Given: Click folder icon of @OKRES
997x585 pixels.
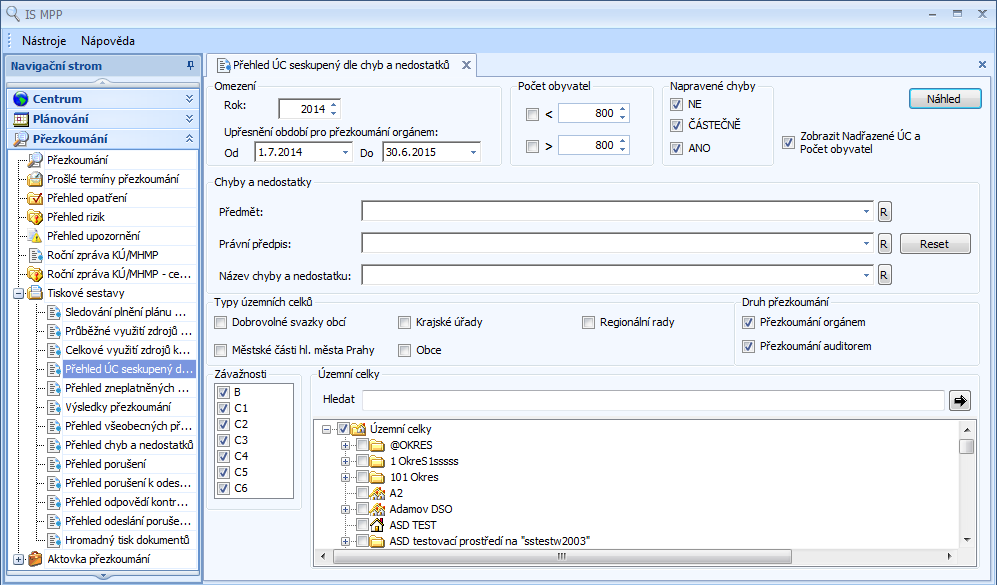Looking at the screenshot, I should 378,445.
